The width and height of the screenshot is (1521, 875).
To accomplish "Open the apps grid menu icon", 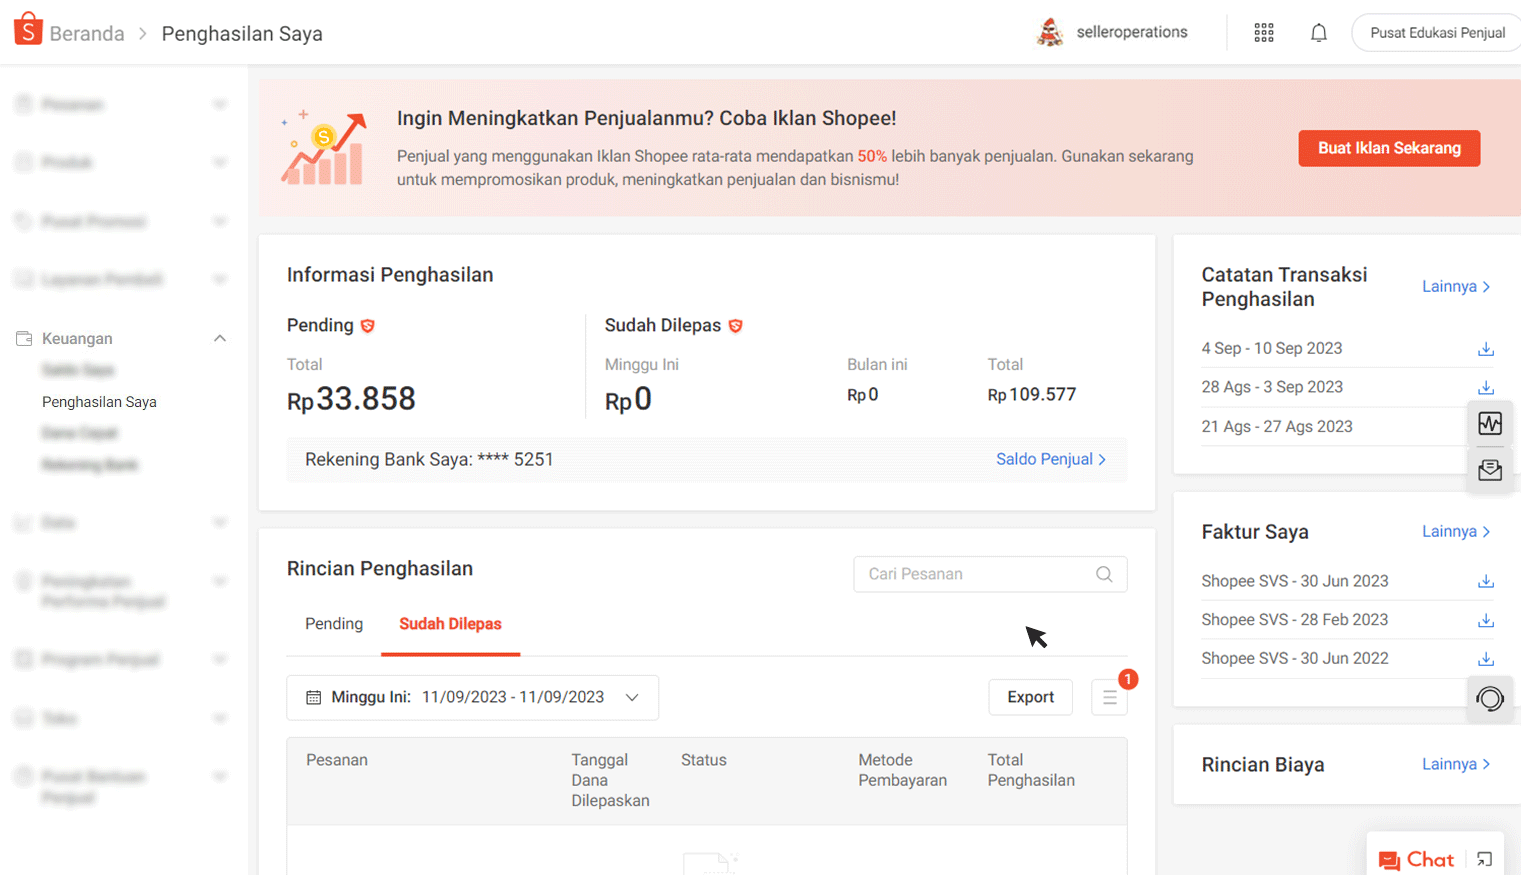I will (x=1264, y=33).
